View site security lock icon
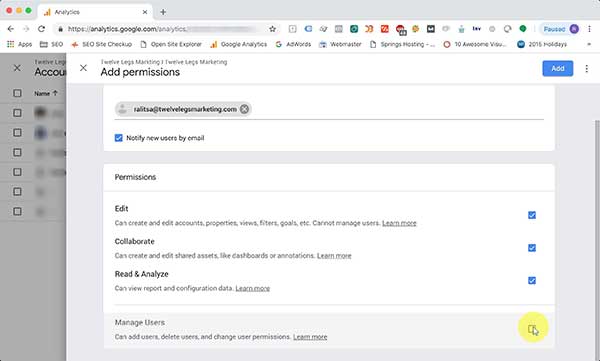Screen dimensions: 600x361 60,29
